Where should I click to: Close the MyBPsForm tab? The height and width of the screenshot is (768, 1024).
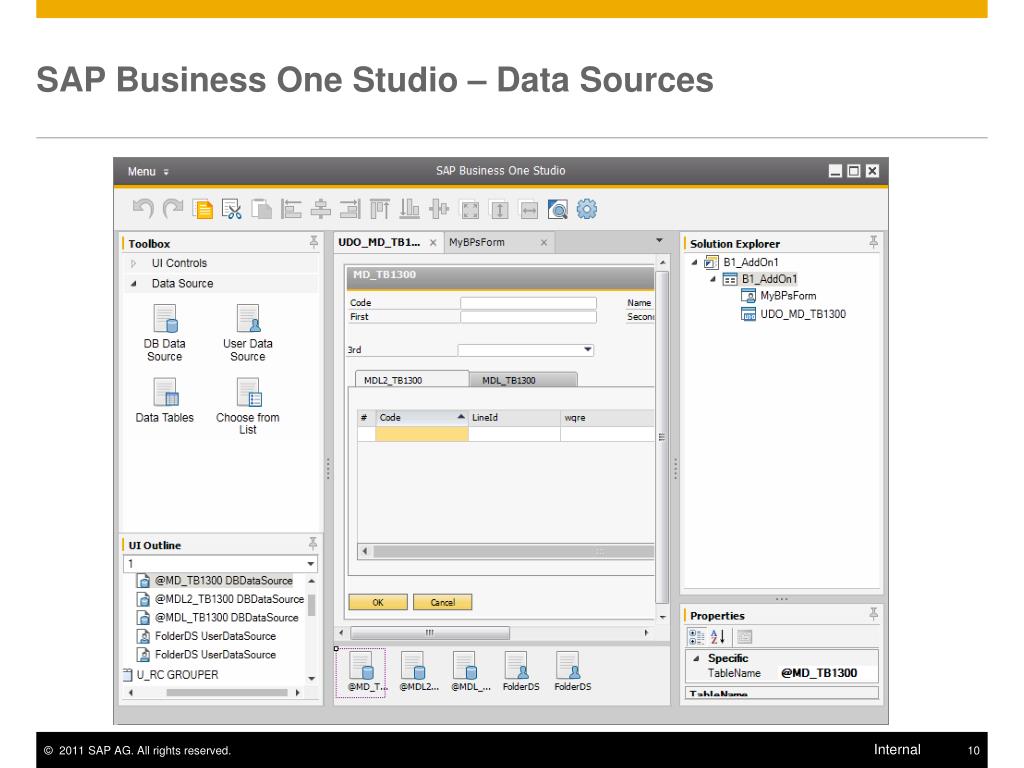point(544,243)
